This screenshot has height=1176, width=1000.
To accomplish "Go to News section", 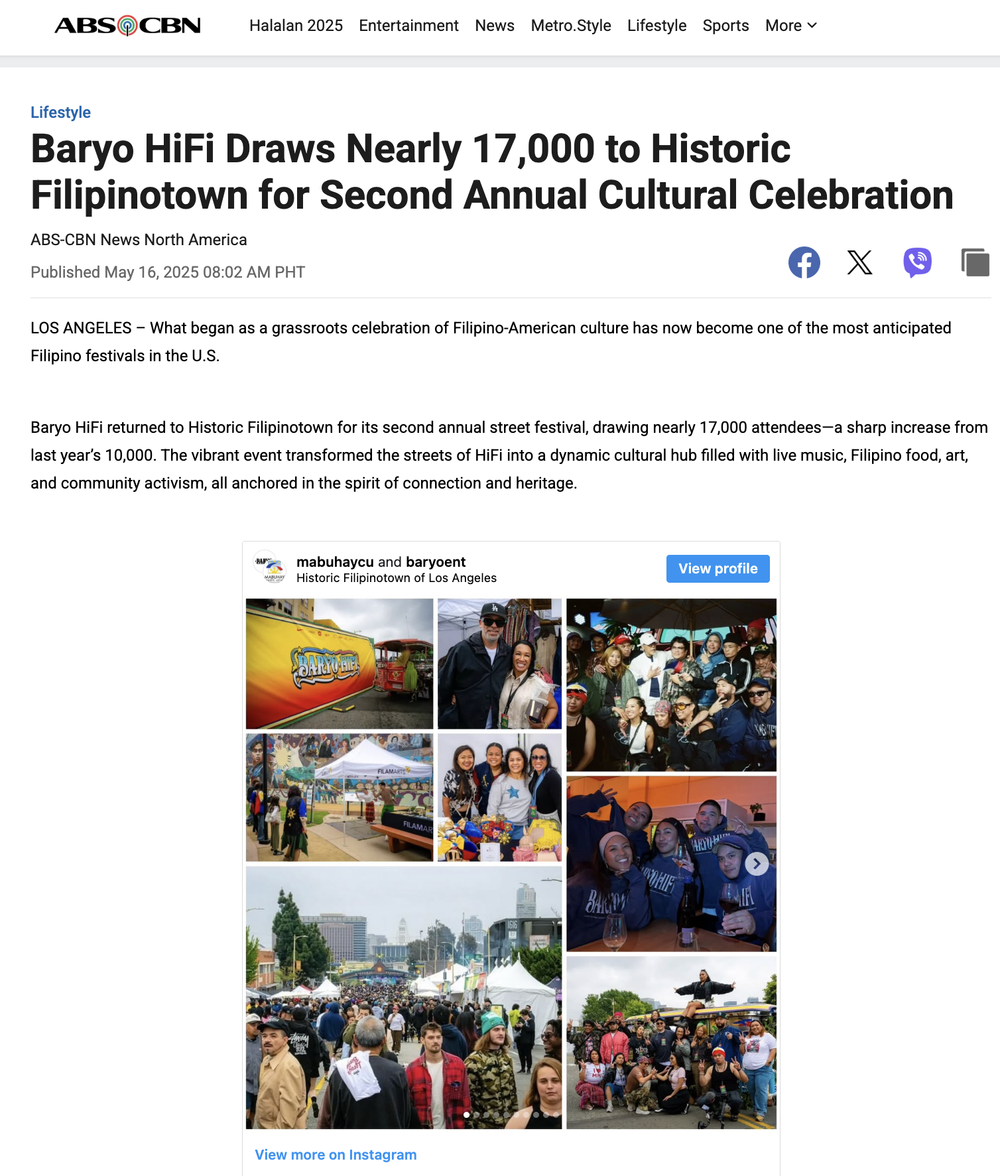I will (x=494, y=26).
